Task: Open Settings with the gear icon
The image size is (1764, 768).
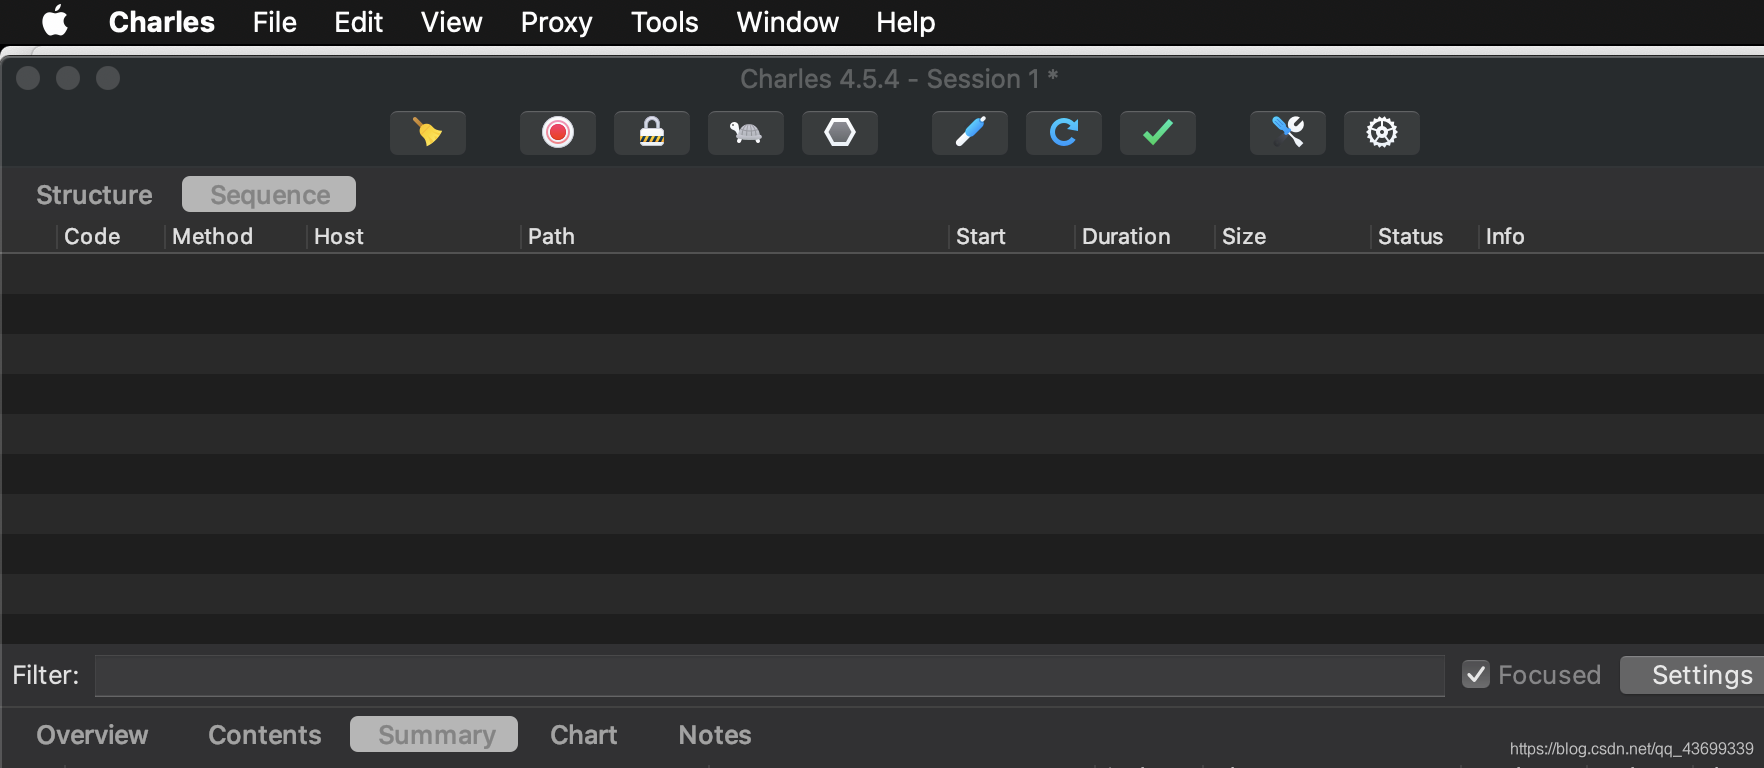Action: pos(1382,132)
